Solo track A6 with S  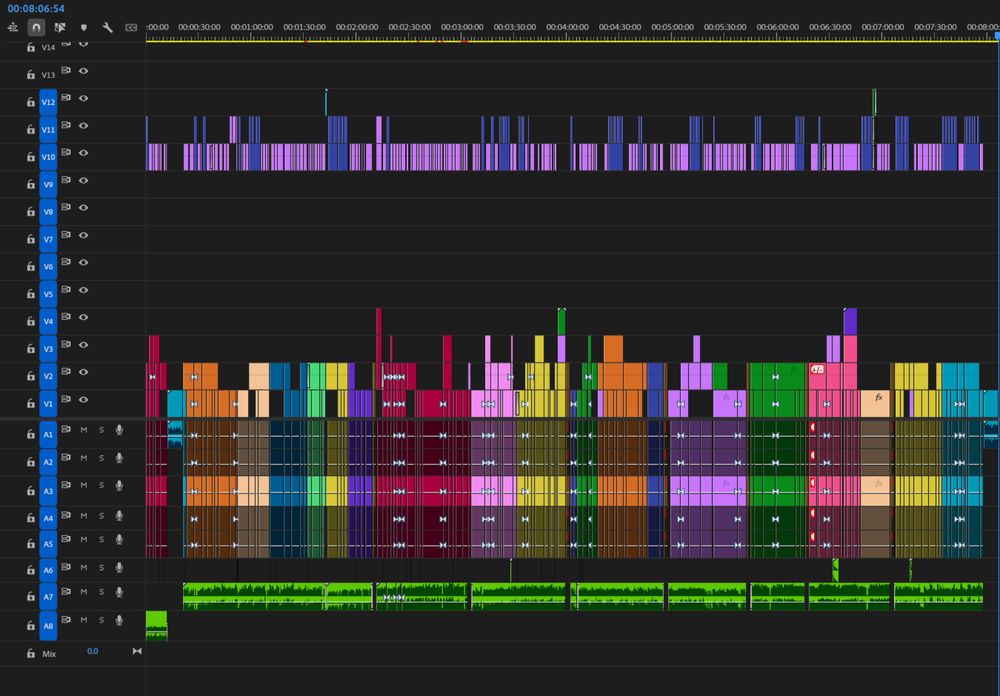pos(101,568)
